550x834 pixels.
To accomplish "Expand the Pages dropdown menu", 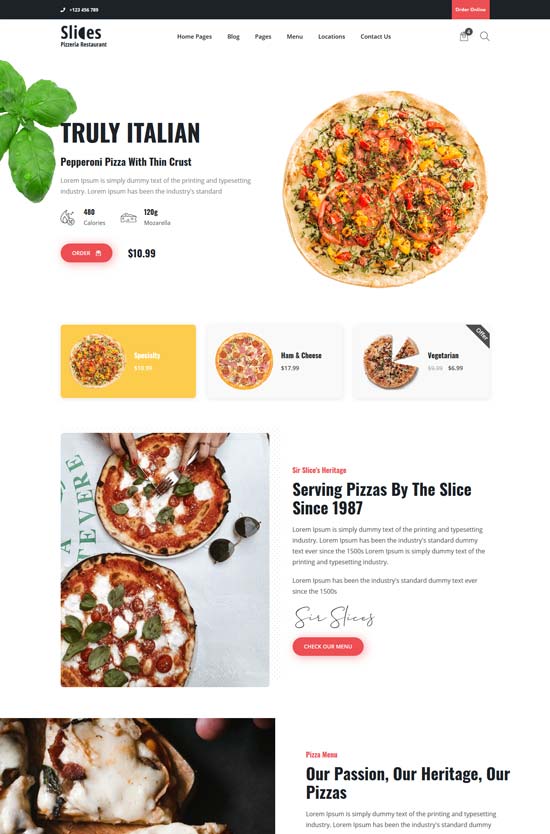I will 263,37.
